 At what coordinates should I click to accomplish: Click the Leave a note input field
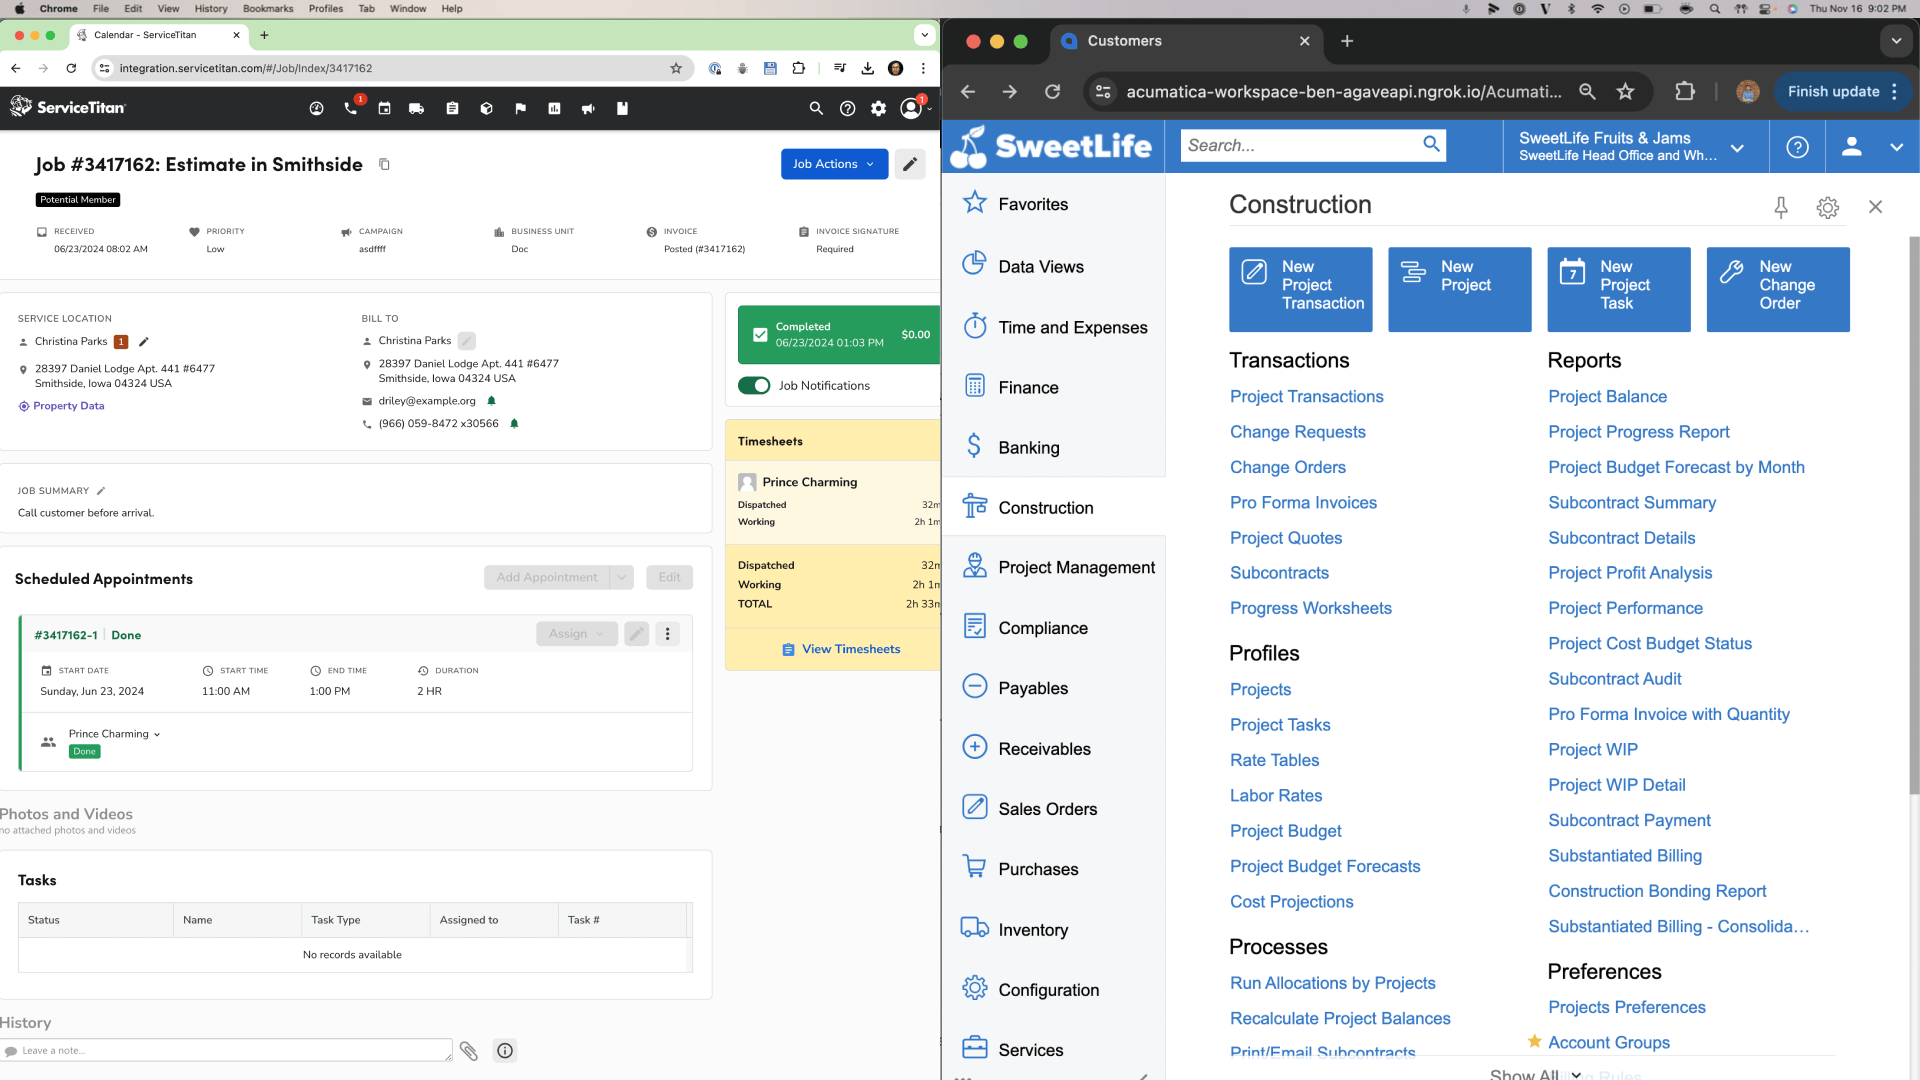coord(229,1050)
